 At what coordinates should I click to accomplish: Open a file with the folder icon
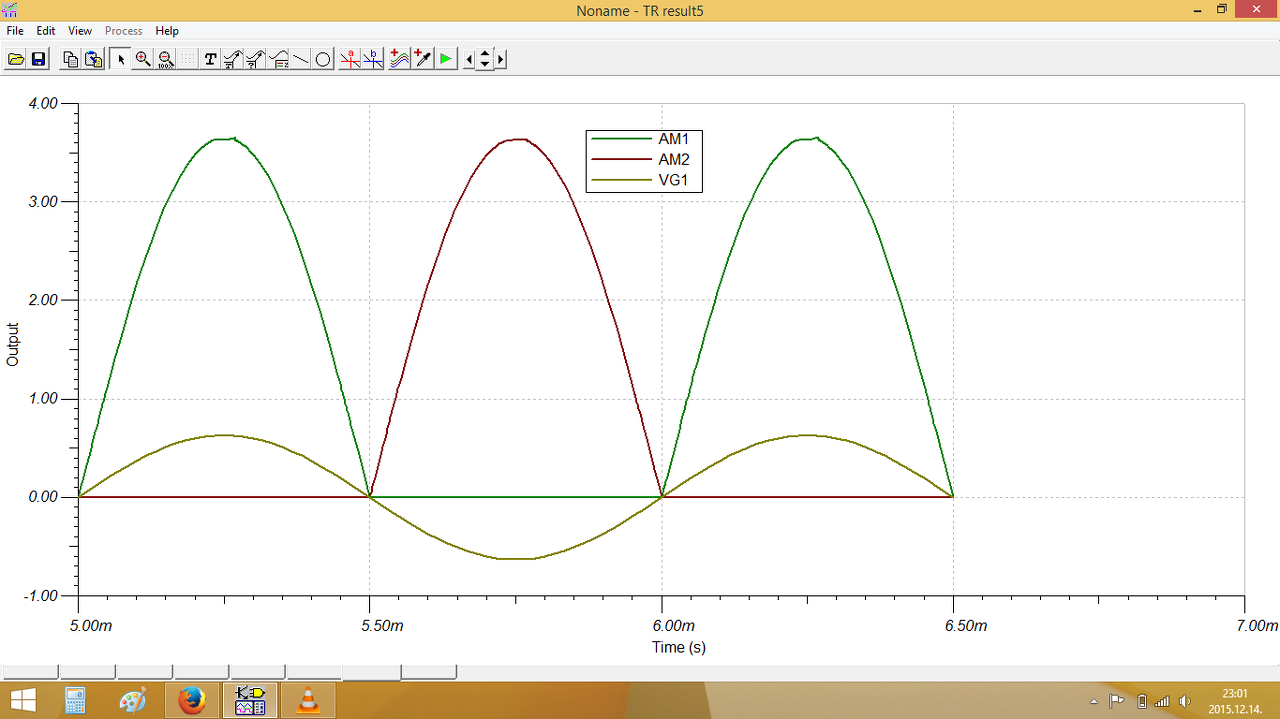coord(16,59)
